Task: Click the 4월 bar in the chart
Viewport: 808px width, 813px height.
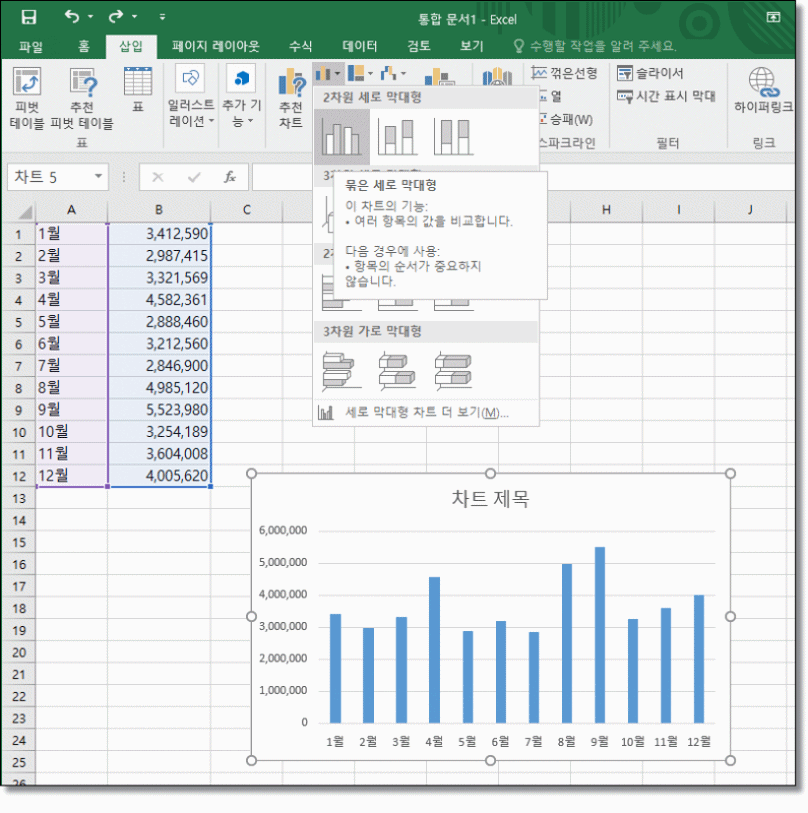Action: tap(434, 650)
